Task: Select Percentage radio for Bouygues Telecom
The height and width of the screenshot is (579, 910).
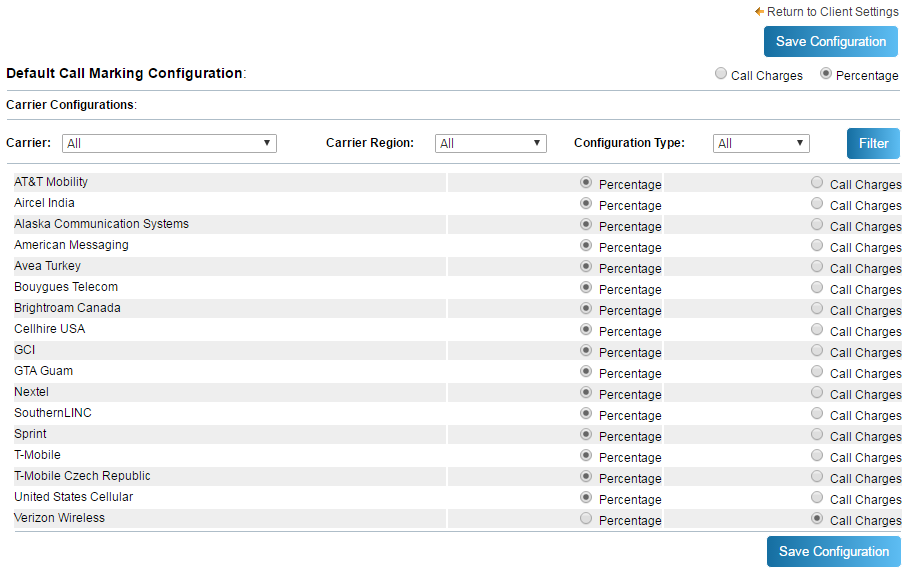Action: [x=586, y=287]
